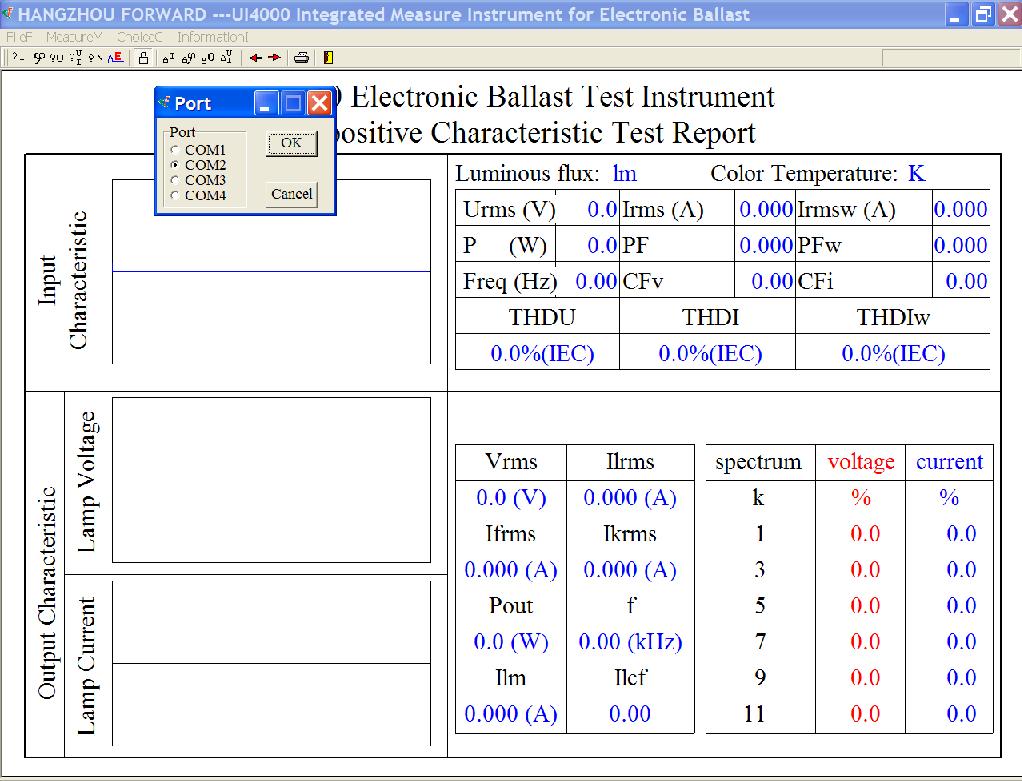Select the COM2 port radio button
The height and width of the screenshot is (781, 1022).
175,165
